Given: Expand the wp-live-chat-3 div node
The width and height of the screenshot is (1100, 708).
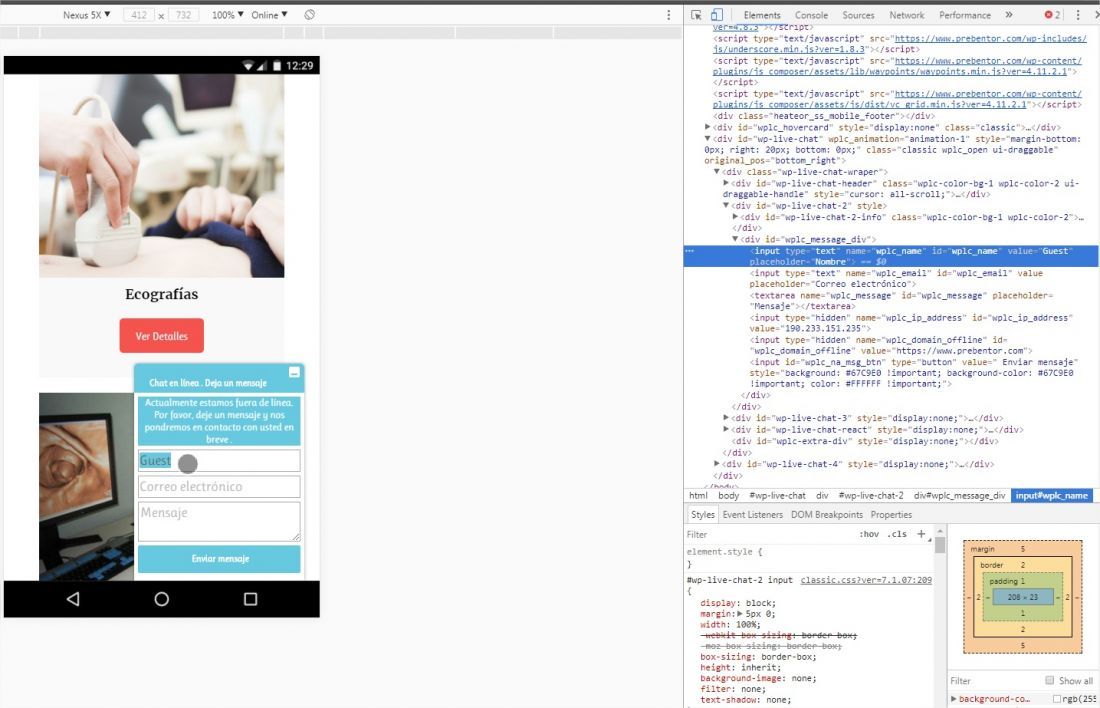Looking at the screenshot, I should (x=725, y=418).
